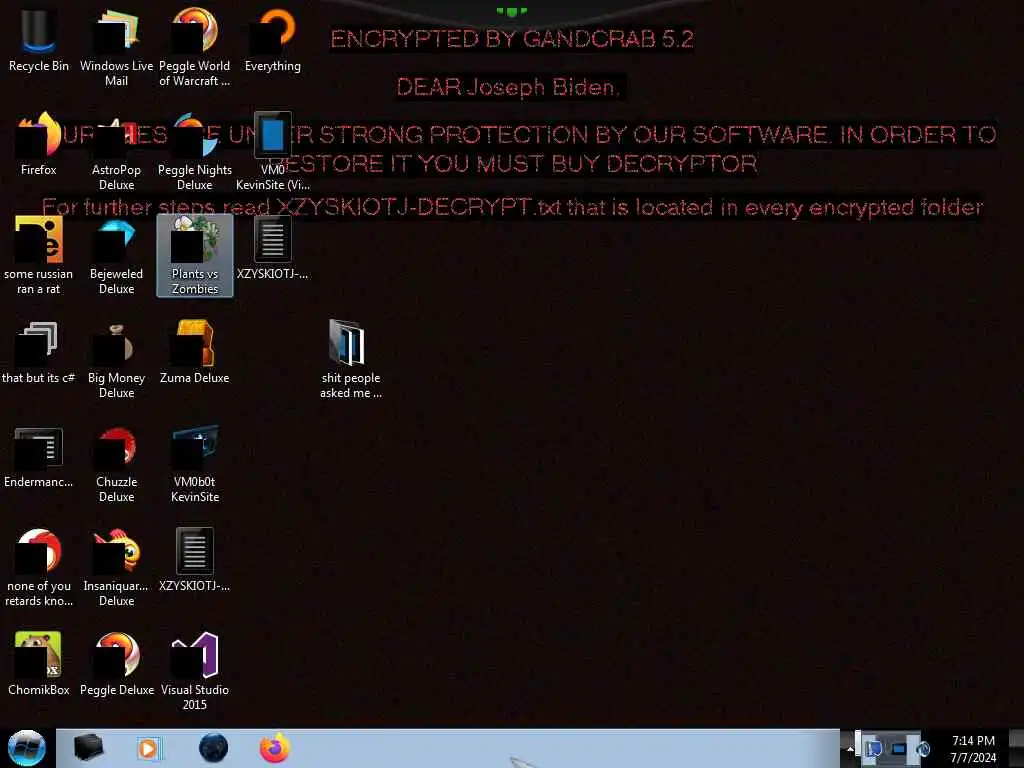Select the Everything search shortcut
This screenshot has height=768, width=1024.
pos(273,39)
